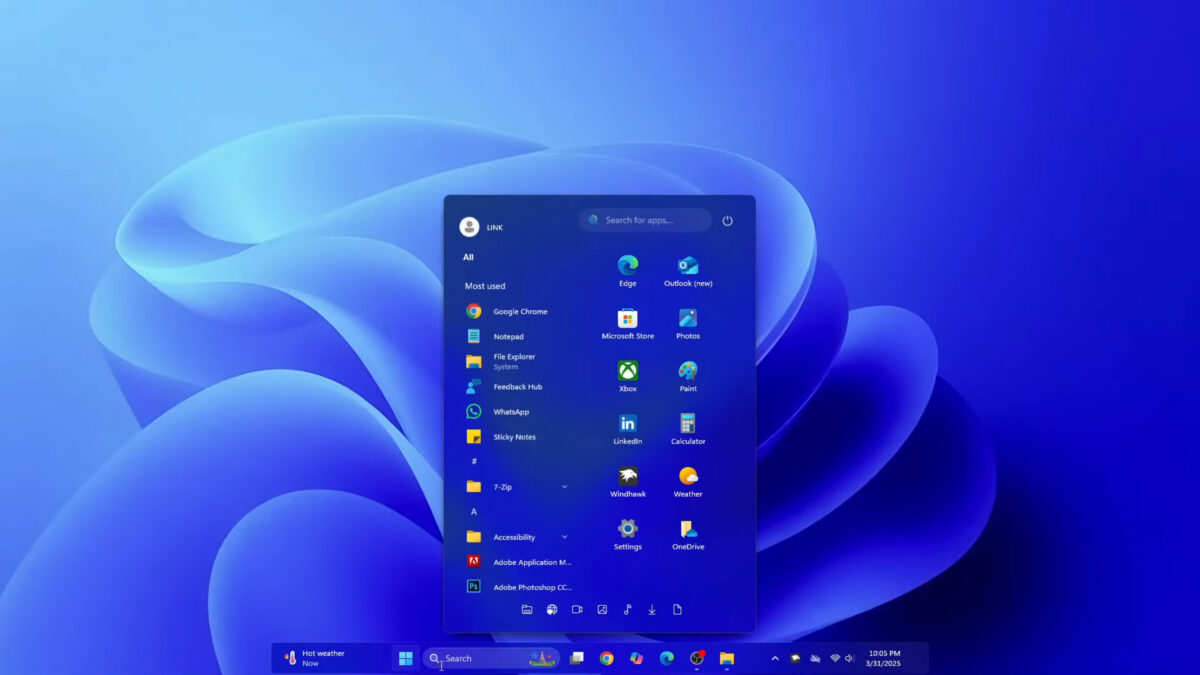
Task: Open the Downloads shortcut at the Start menu bottom
Action: (652, 609)
